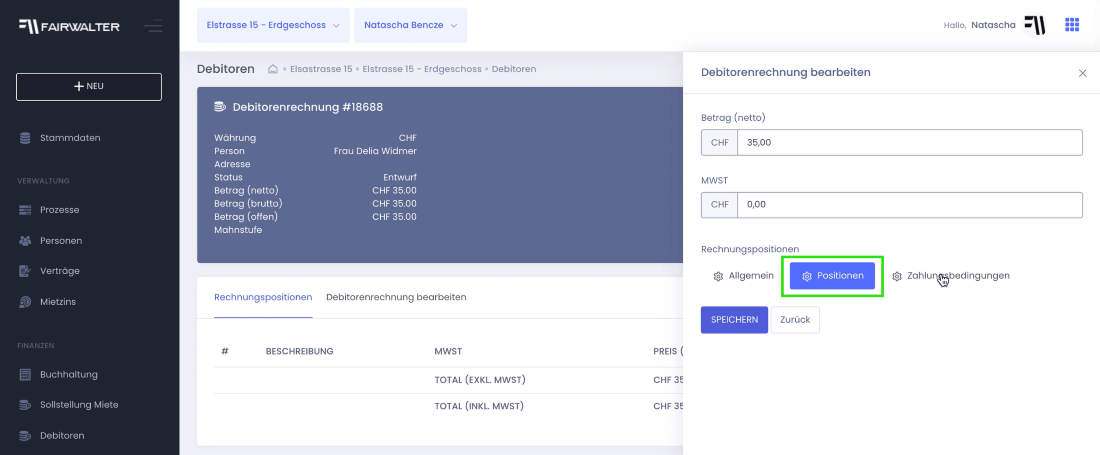Viewport: 1100px width, 455px height.
Task: Switch to Debitorenrechnung bearbeiten tab
Action: pos(396,297)
